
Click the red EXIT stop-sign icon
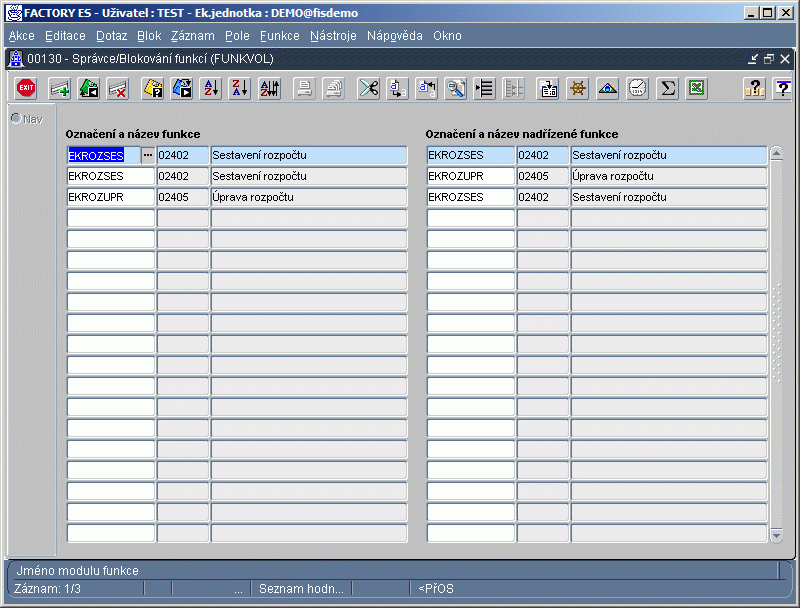(x=26, y=88)
